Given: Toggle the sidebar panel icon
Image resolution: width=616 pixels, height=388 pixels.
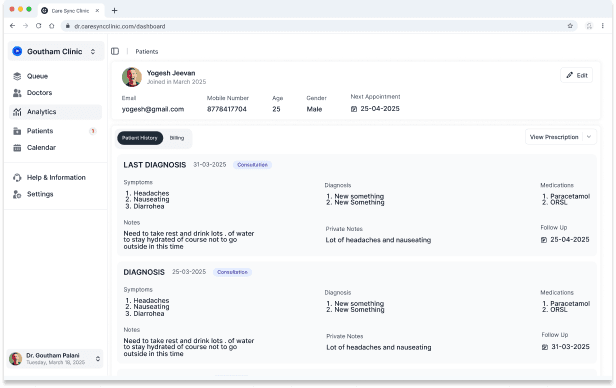Looking at the screenshot, I should pos(115,51).
